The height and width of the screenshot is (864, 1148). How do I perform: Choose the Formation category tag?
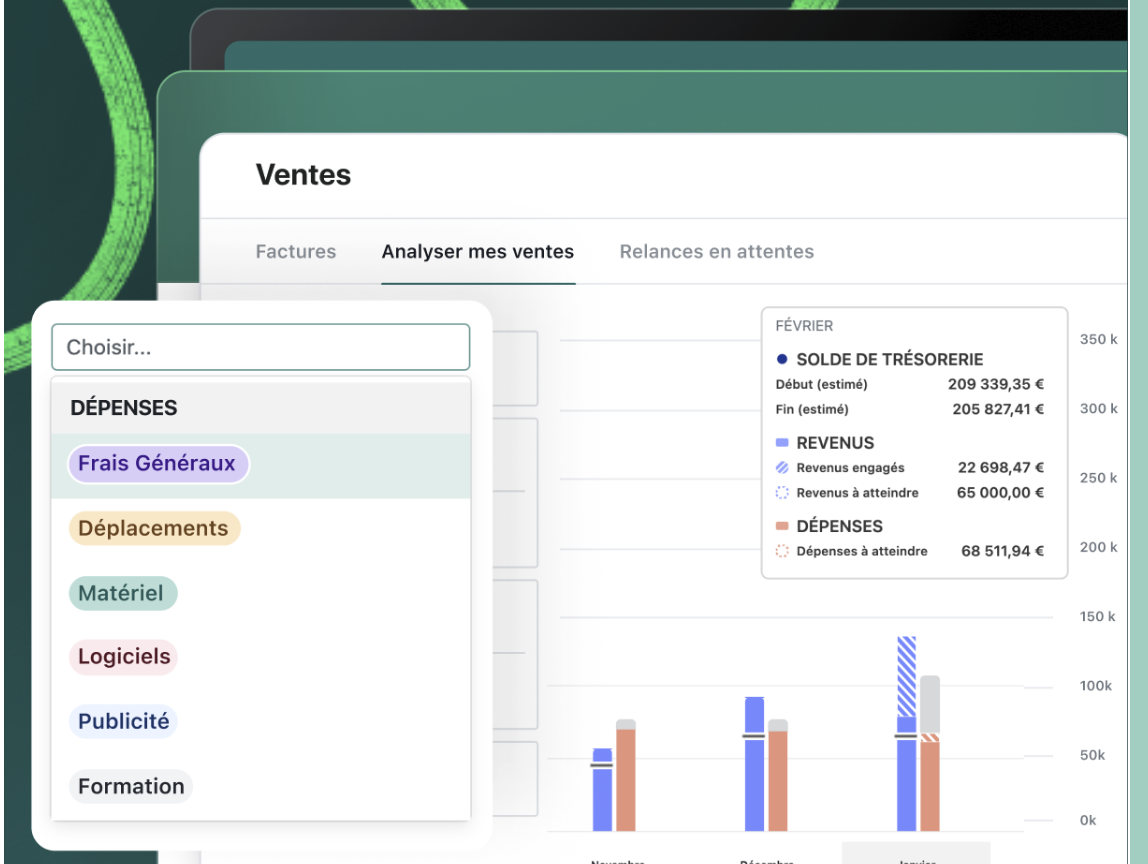[x=131, y=786]
